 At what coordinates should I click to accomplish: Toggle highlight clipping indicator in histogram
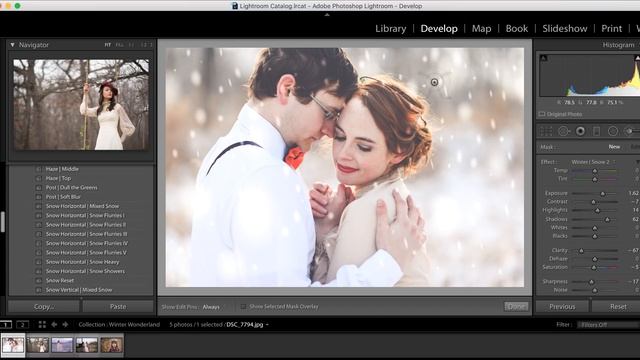click(637, 58)
